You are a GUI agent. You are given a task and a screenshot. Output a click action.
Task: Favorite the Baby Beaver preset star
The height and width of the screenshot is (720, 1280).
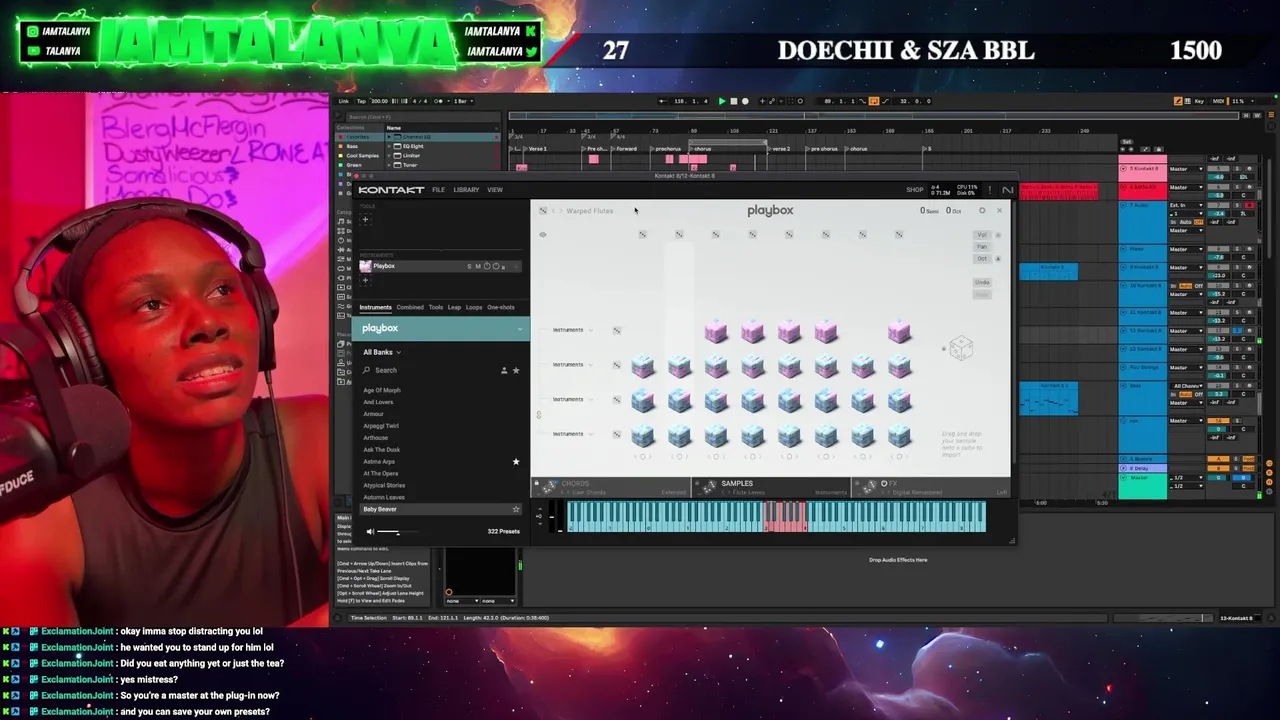coord(516,509)
